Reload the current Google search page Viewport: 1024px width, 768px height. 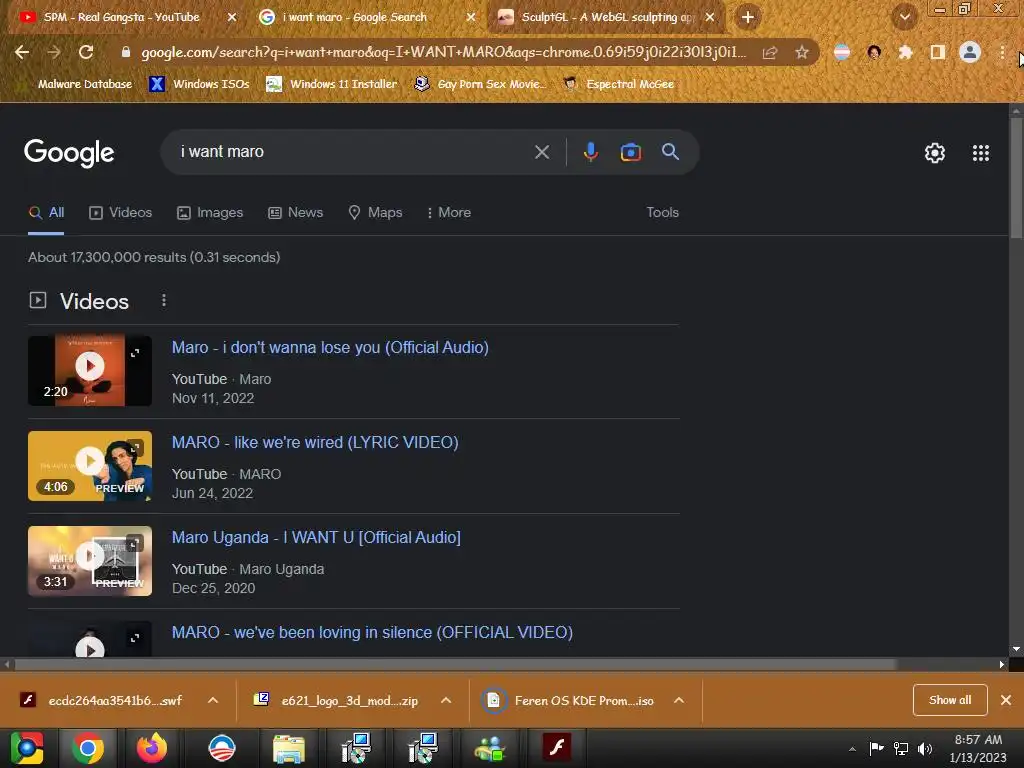tap(86, 52)
